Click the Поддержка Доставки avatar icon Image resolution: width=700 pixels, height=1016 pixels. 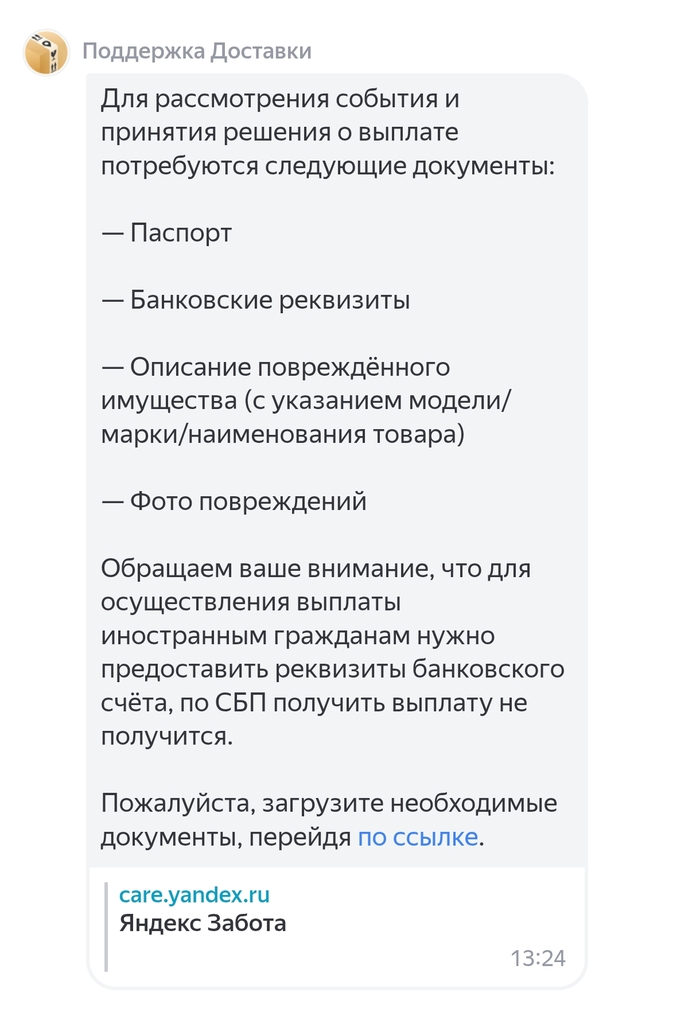click(x=46, y=52)
